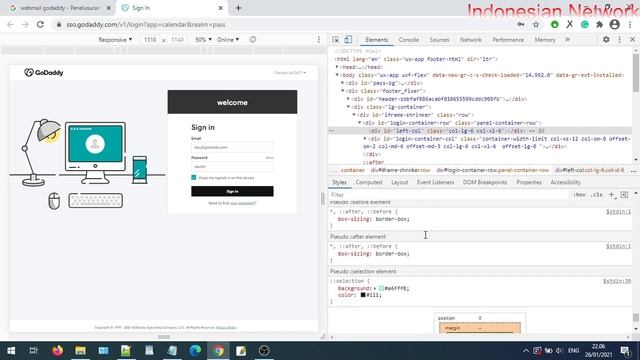Switch to the Console tab
Viewport: 640px width, 360px height.
409,40
